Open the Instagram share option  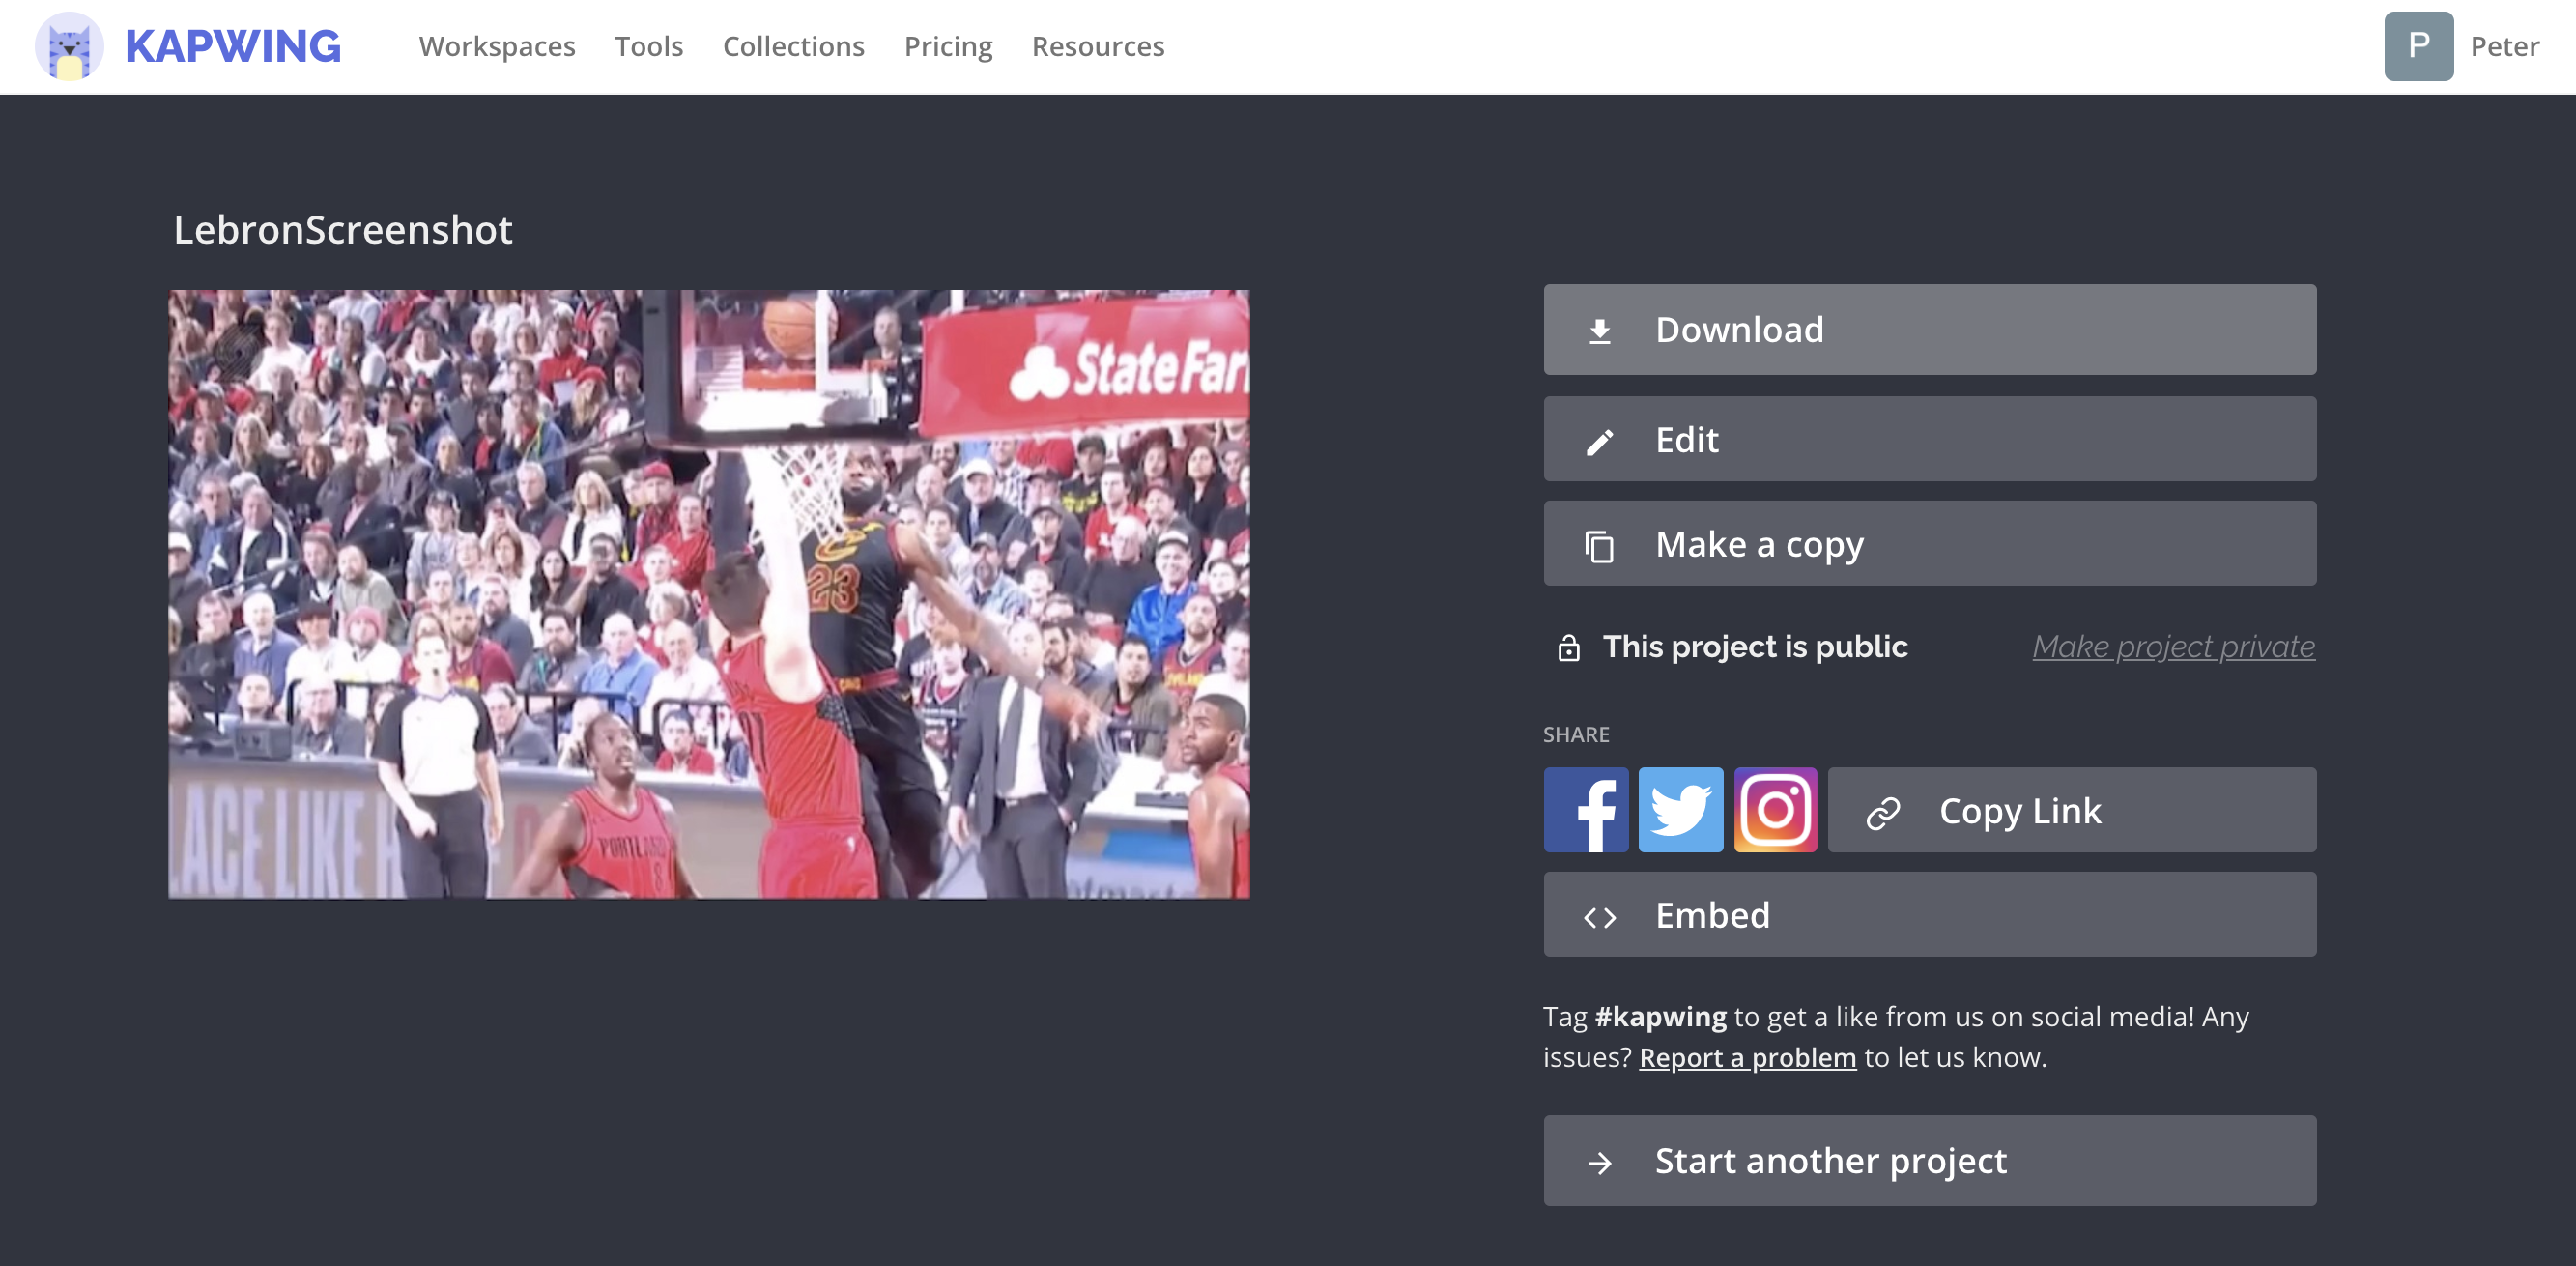(1775, 810)
